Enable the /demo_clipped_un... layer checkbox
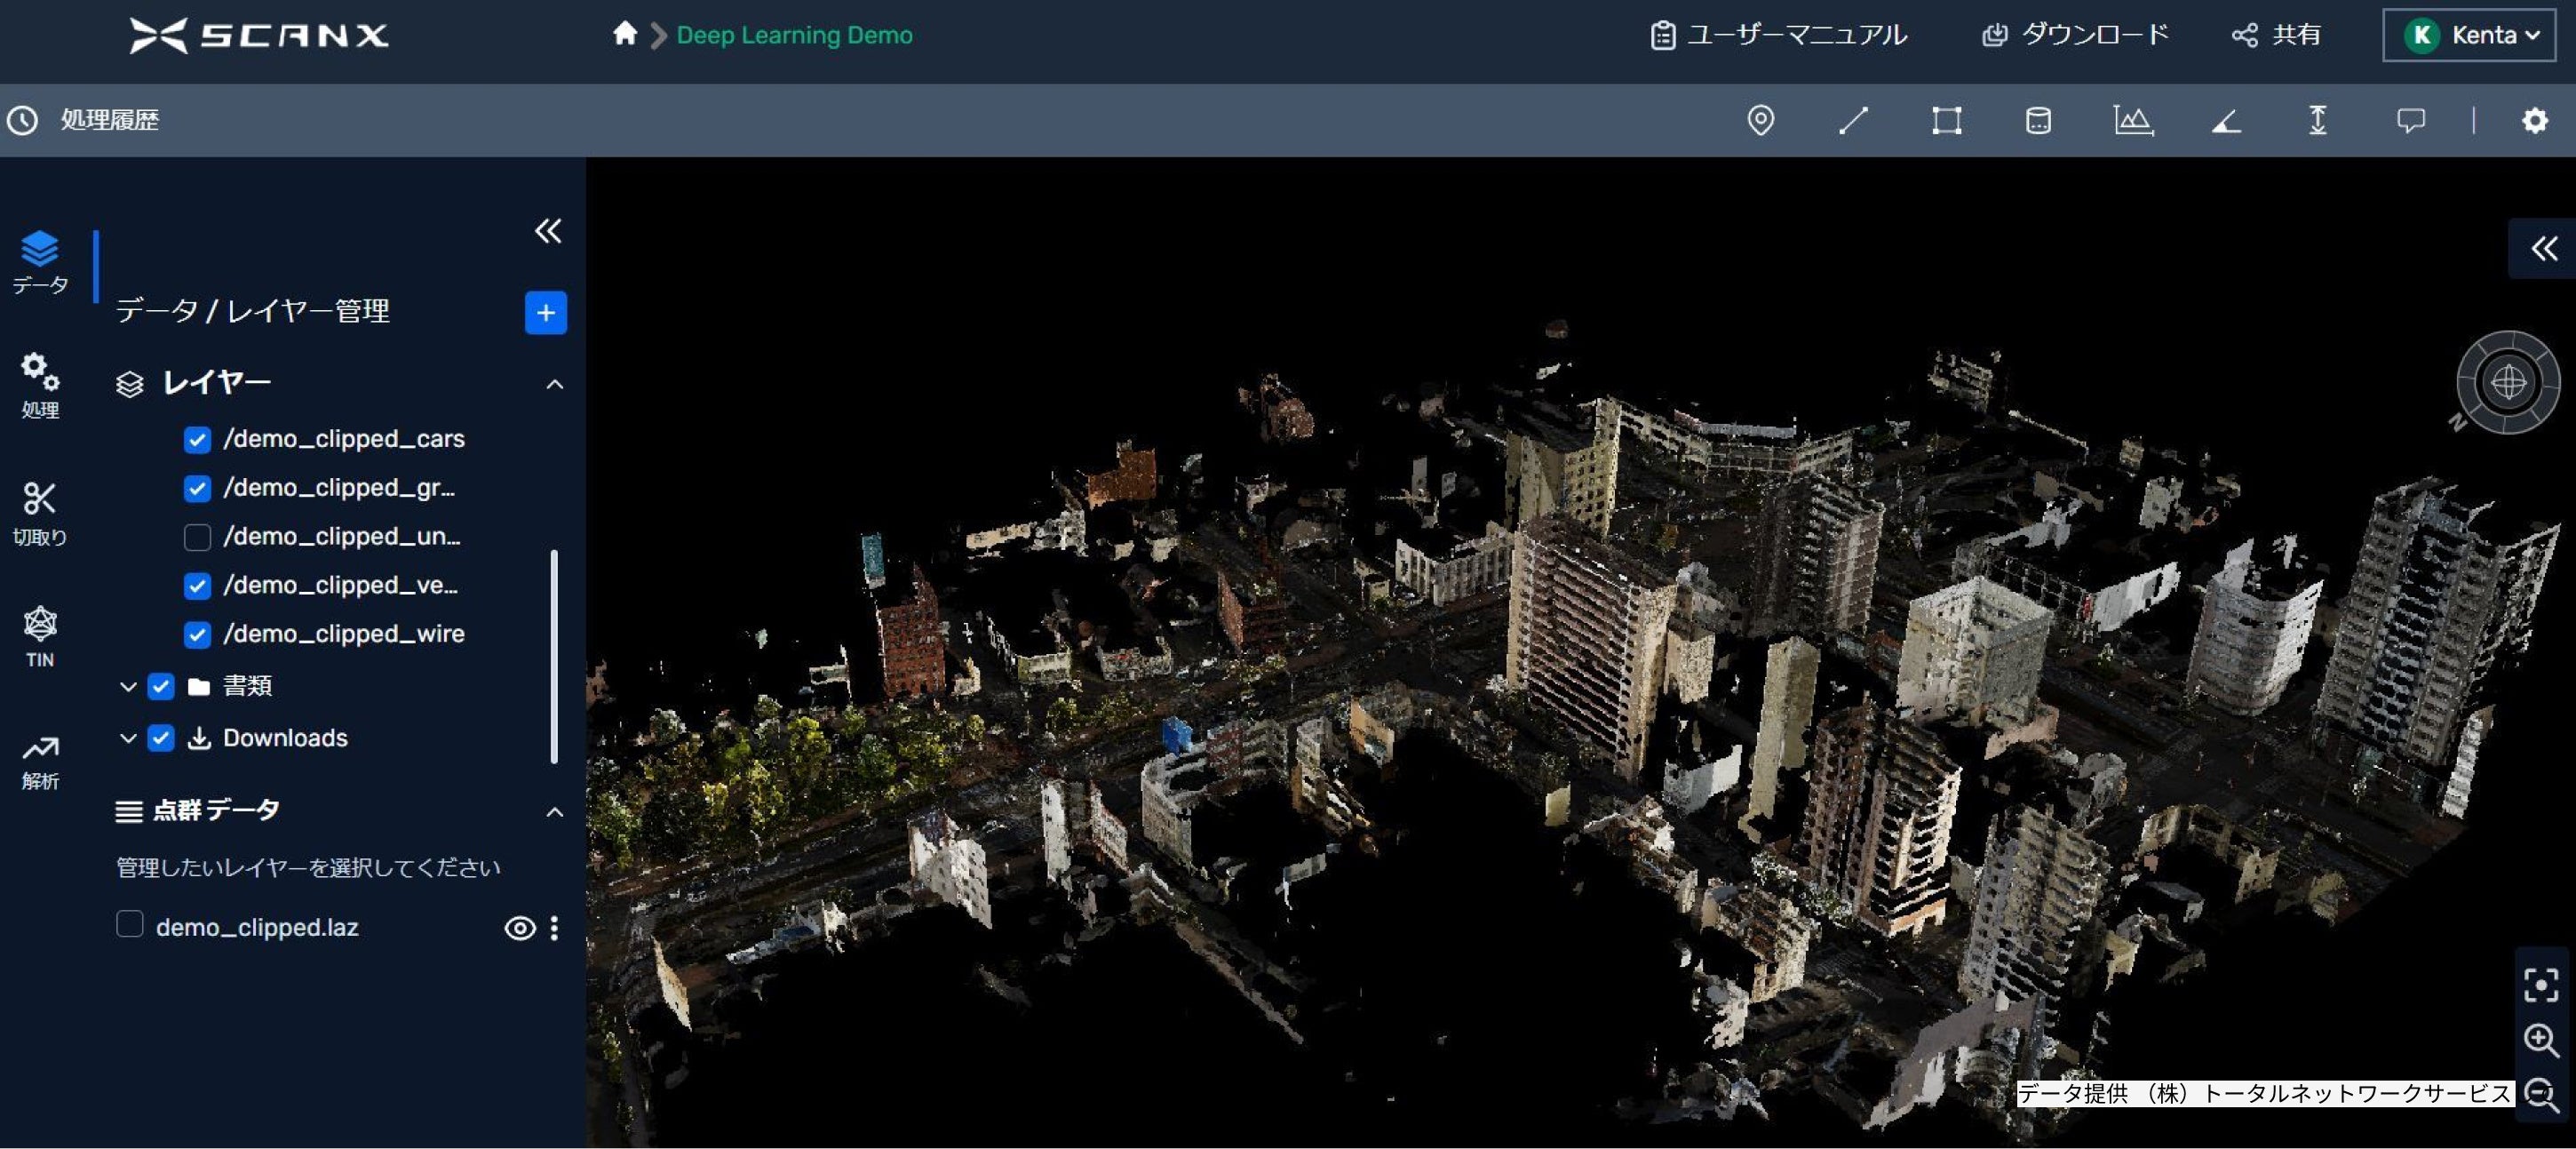Image resolution: width=2576 pixels, height=1149 pixels. click(x=197, y=537)
